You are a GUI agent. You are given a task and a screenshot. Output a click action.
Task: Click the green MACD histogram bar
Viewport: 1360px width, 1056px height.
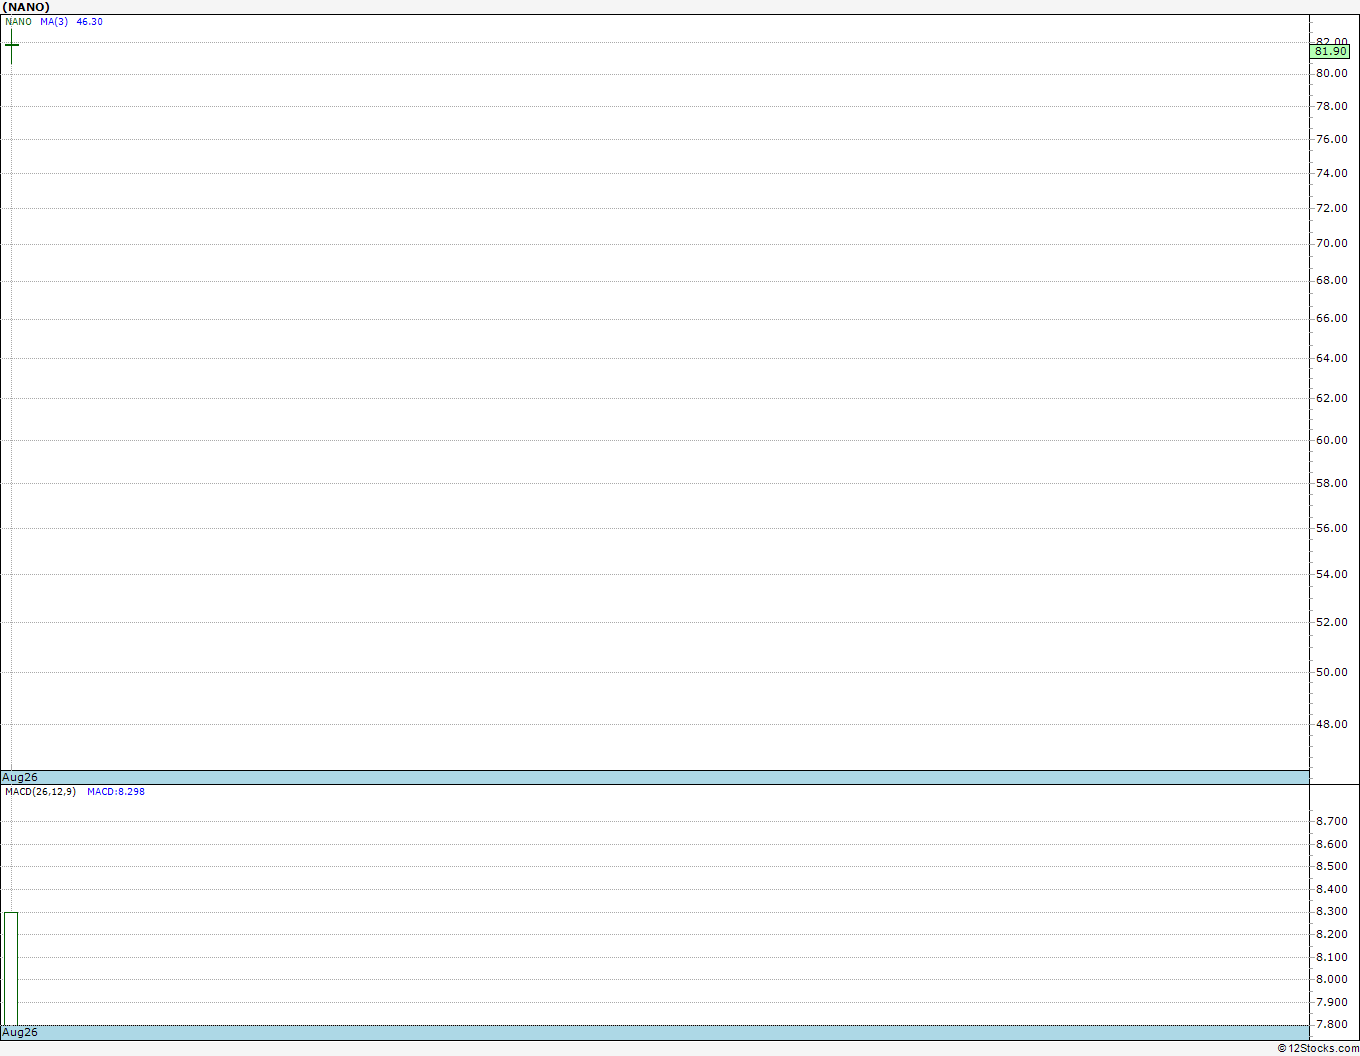(11, 968)
